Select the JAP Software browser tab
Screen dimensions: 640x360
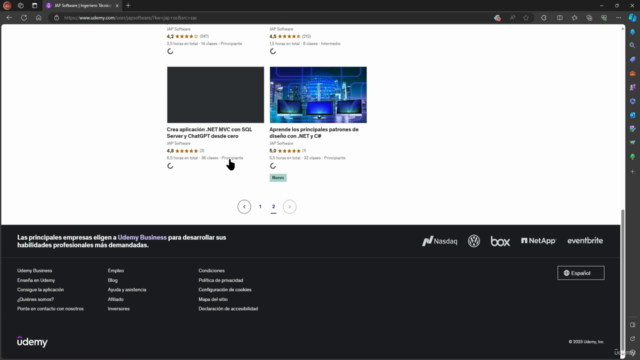point(81,6)
